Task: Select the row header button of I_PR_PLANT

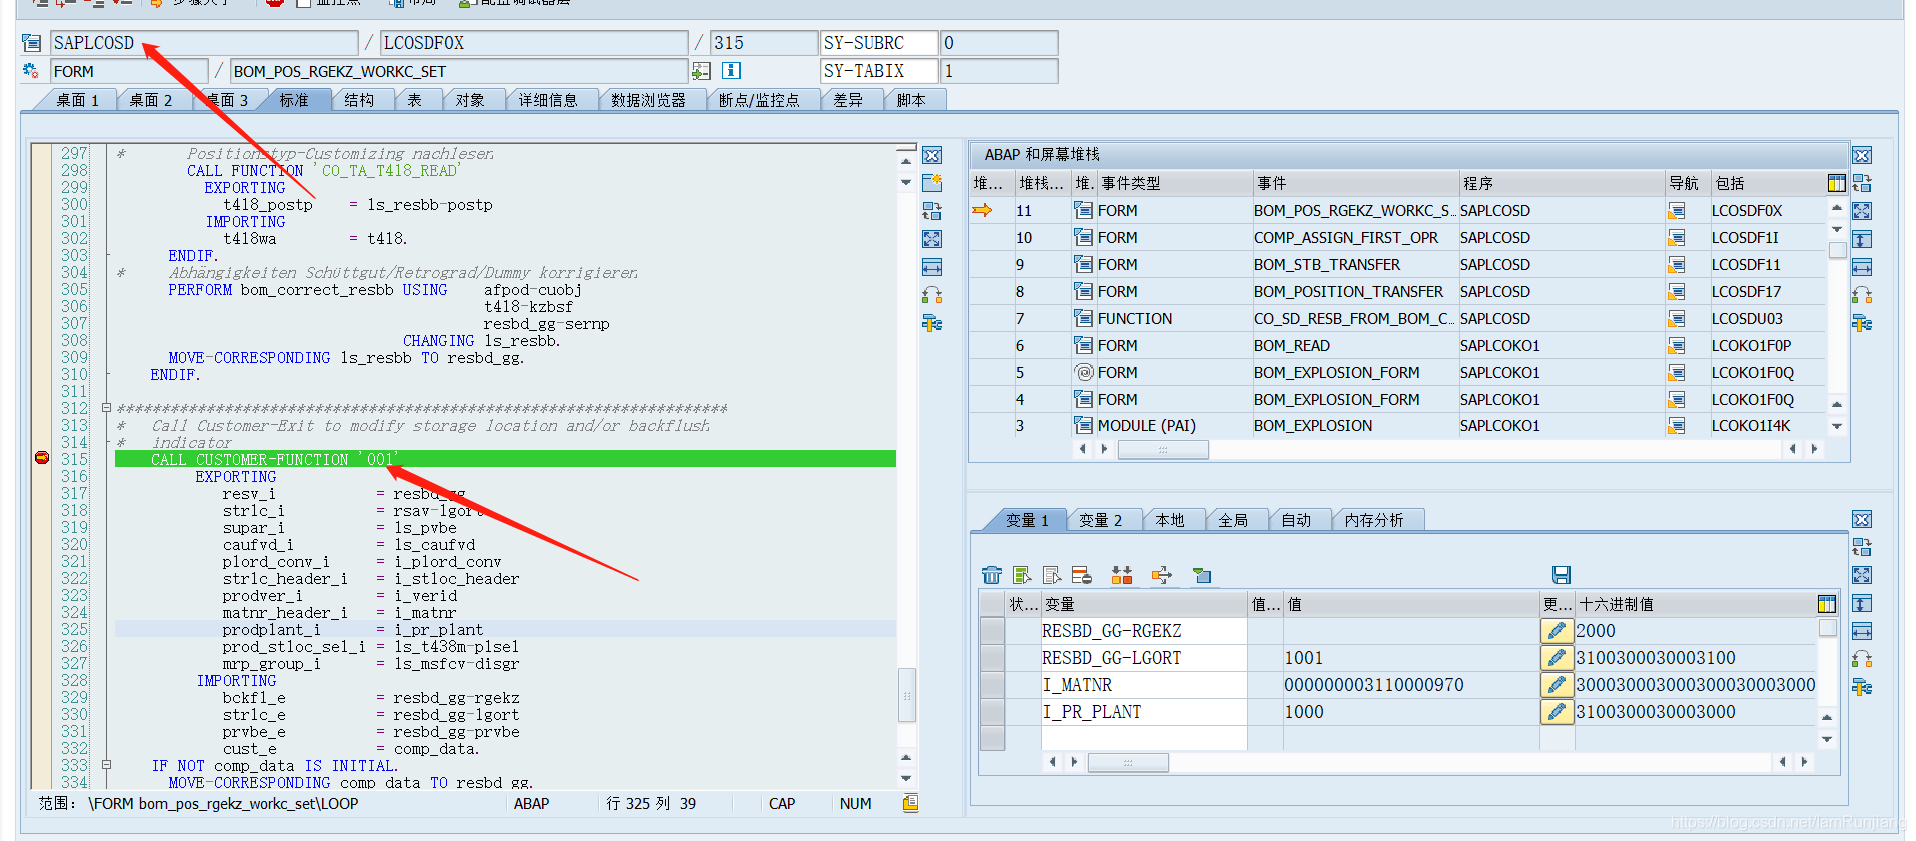Action: point(992,712)
